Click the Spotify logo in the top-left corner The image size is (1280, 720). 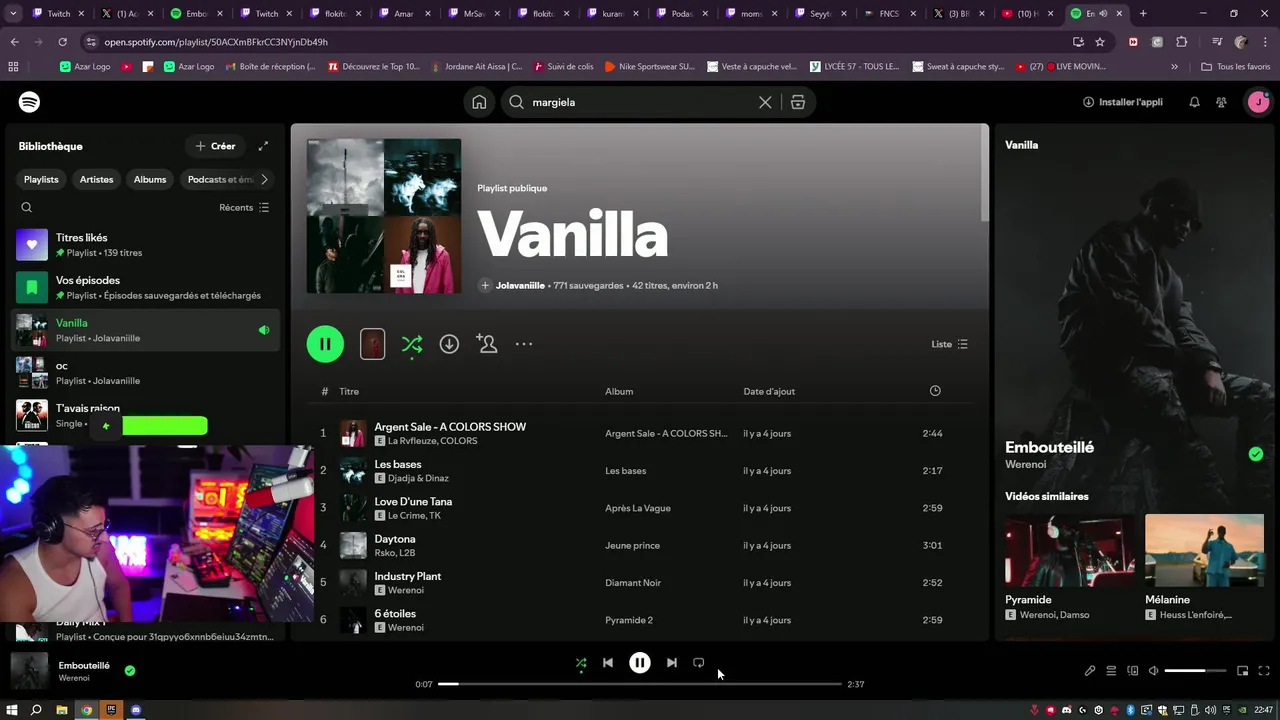[x=29, y=102]
